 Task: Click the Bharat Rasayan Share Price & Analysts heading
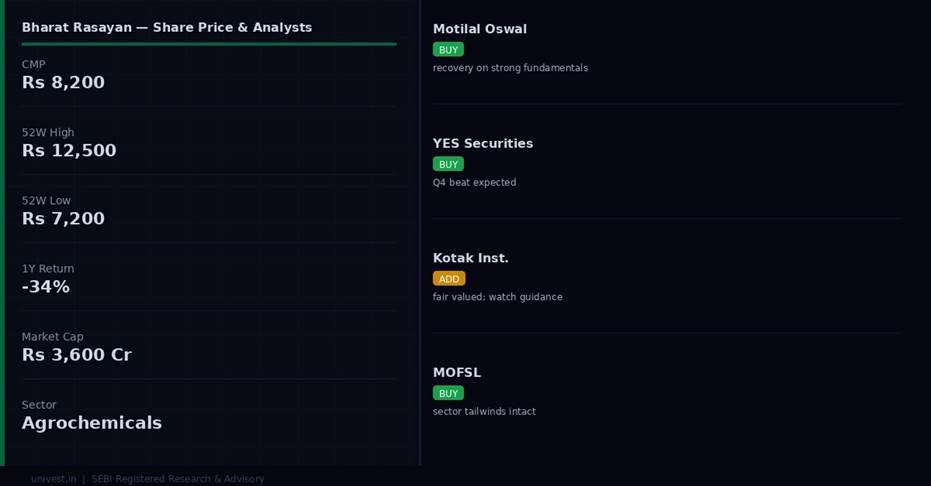click(x=167, y=27)
